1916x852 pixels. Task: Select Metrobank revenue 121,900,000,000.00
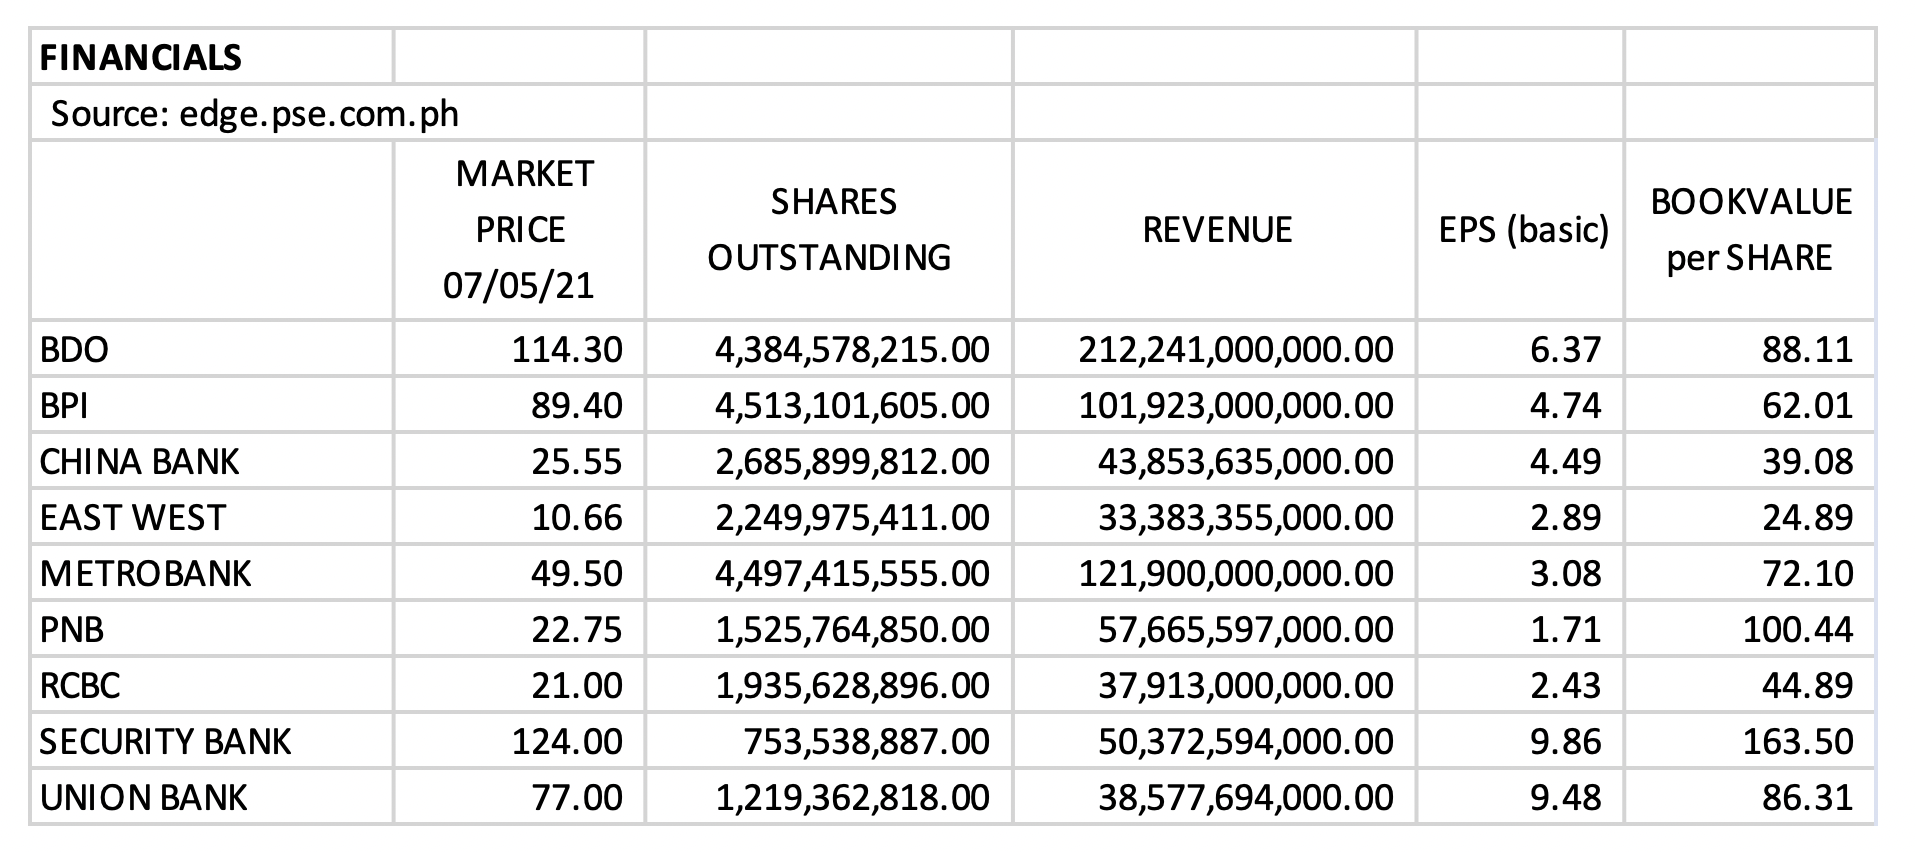click(x=1215, y=573)
